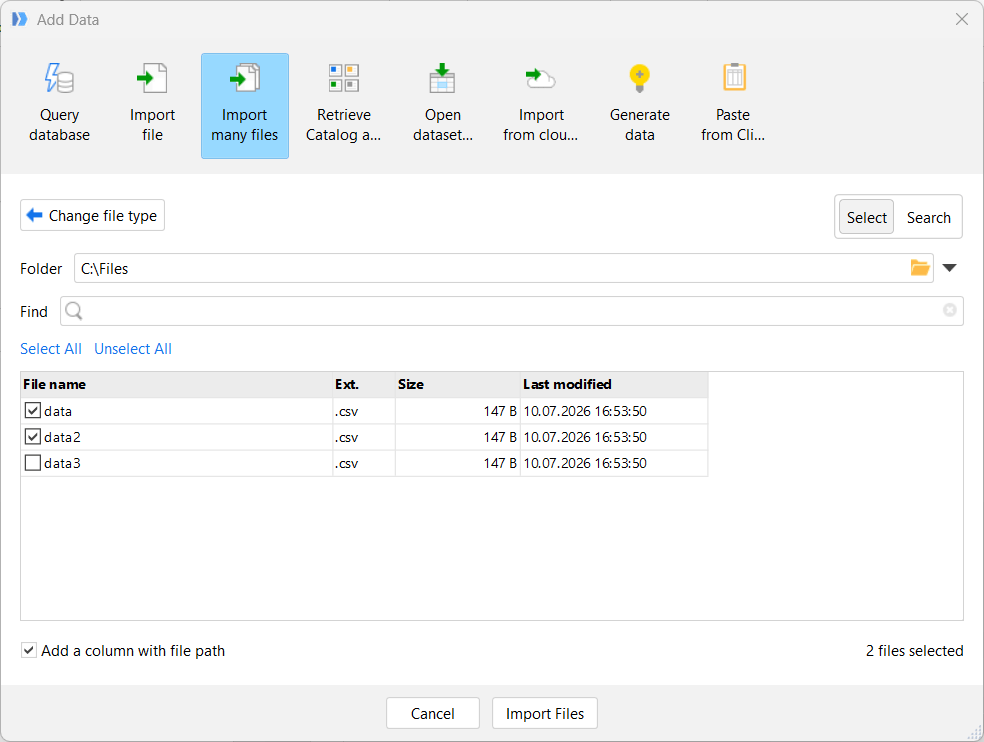Screen dimensions: 984x742
Task: Click the Select All link
Action: pos(51,349)
